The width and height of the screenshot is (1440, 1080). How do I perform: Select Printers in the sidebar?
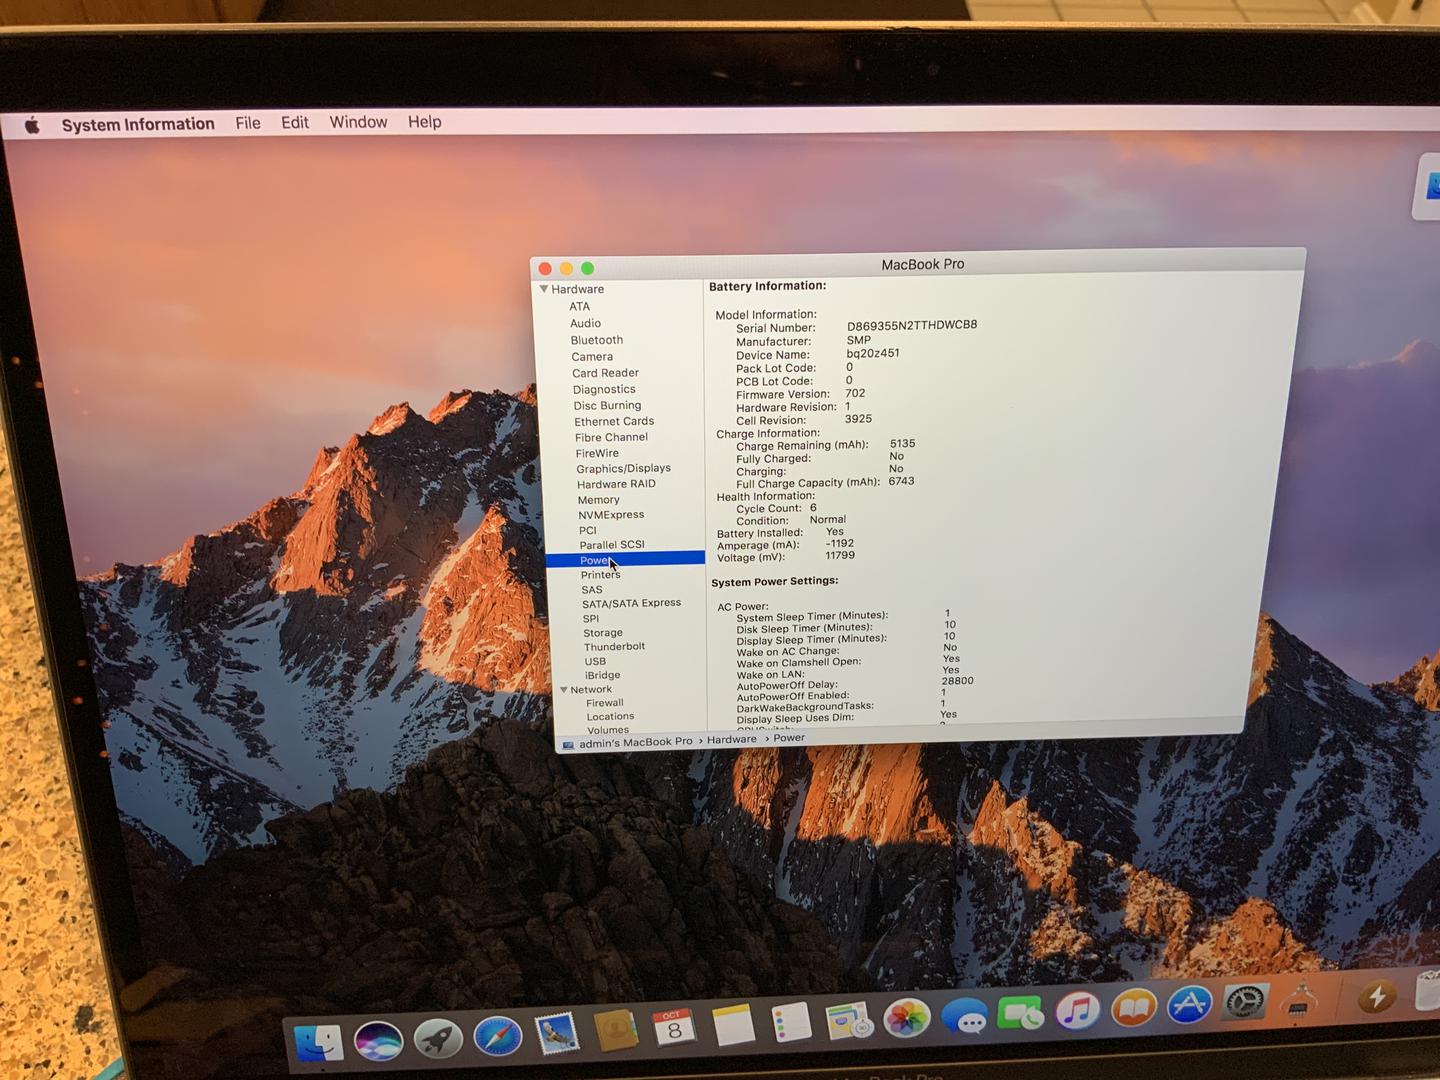pyautogui.click(x=601, y=575)
